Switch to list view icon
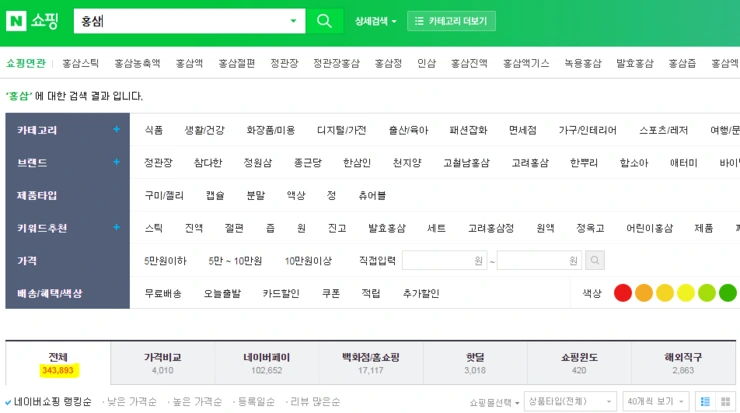Image resolution: width=740 pixels, height=413 pixels. coord(705,402)
